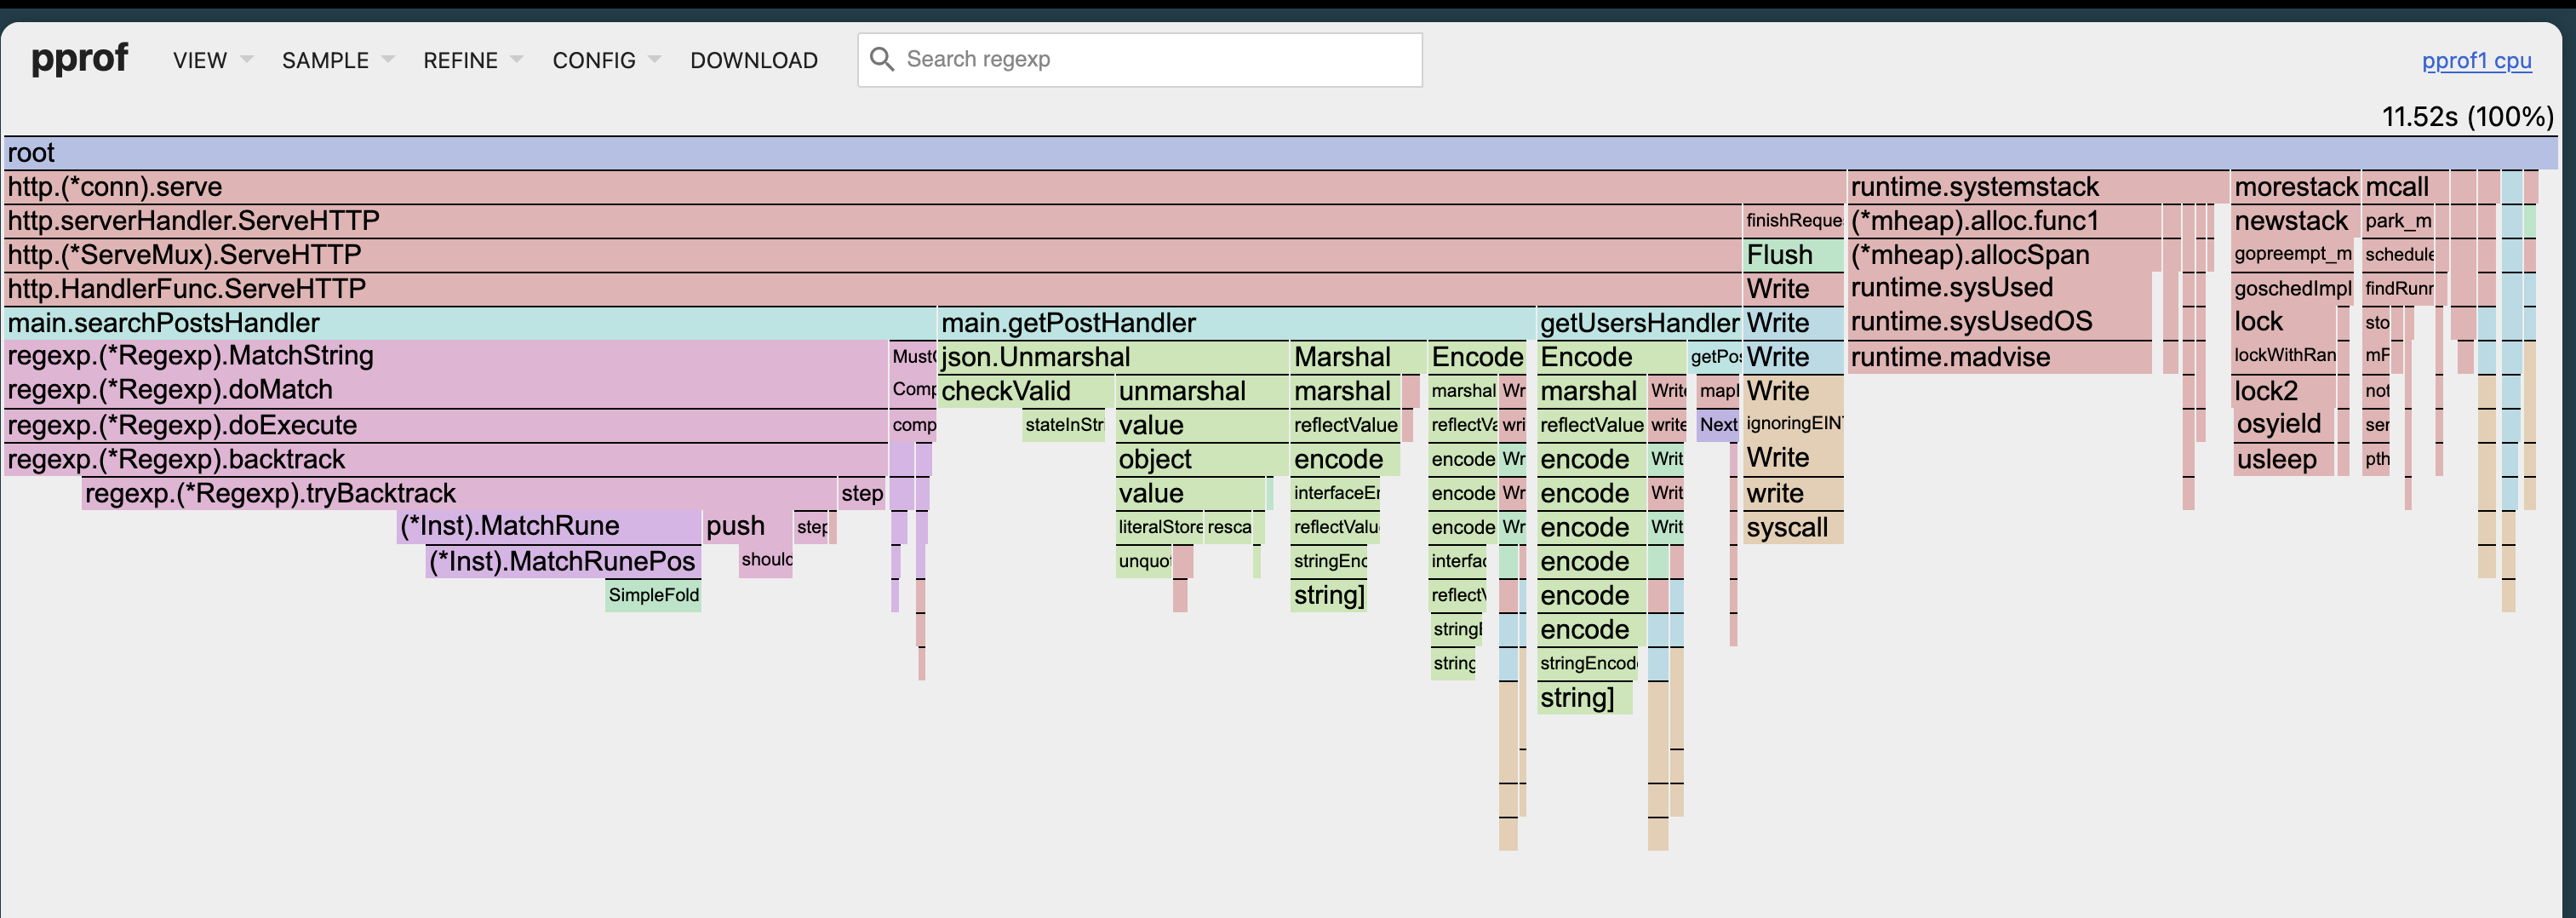Image resolution: width=2576 pixels, height=918 pixels.
Task: Expand the SAMPLE dropdown menu
Action: click(337, 60)
